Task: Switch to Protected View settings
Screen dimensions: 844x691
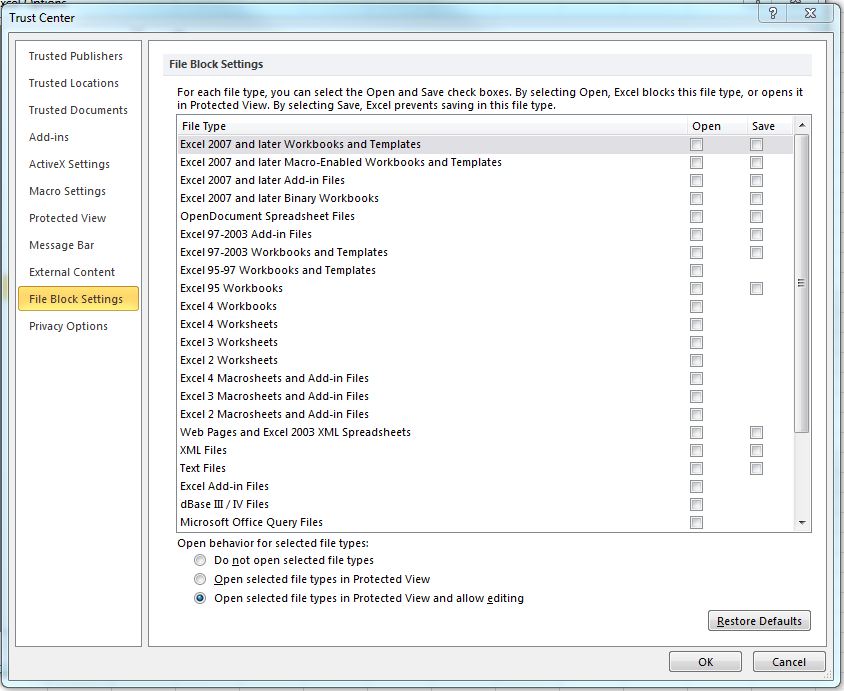Action: (x=67, y=218)
